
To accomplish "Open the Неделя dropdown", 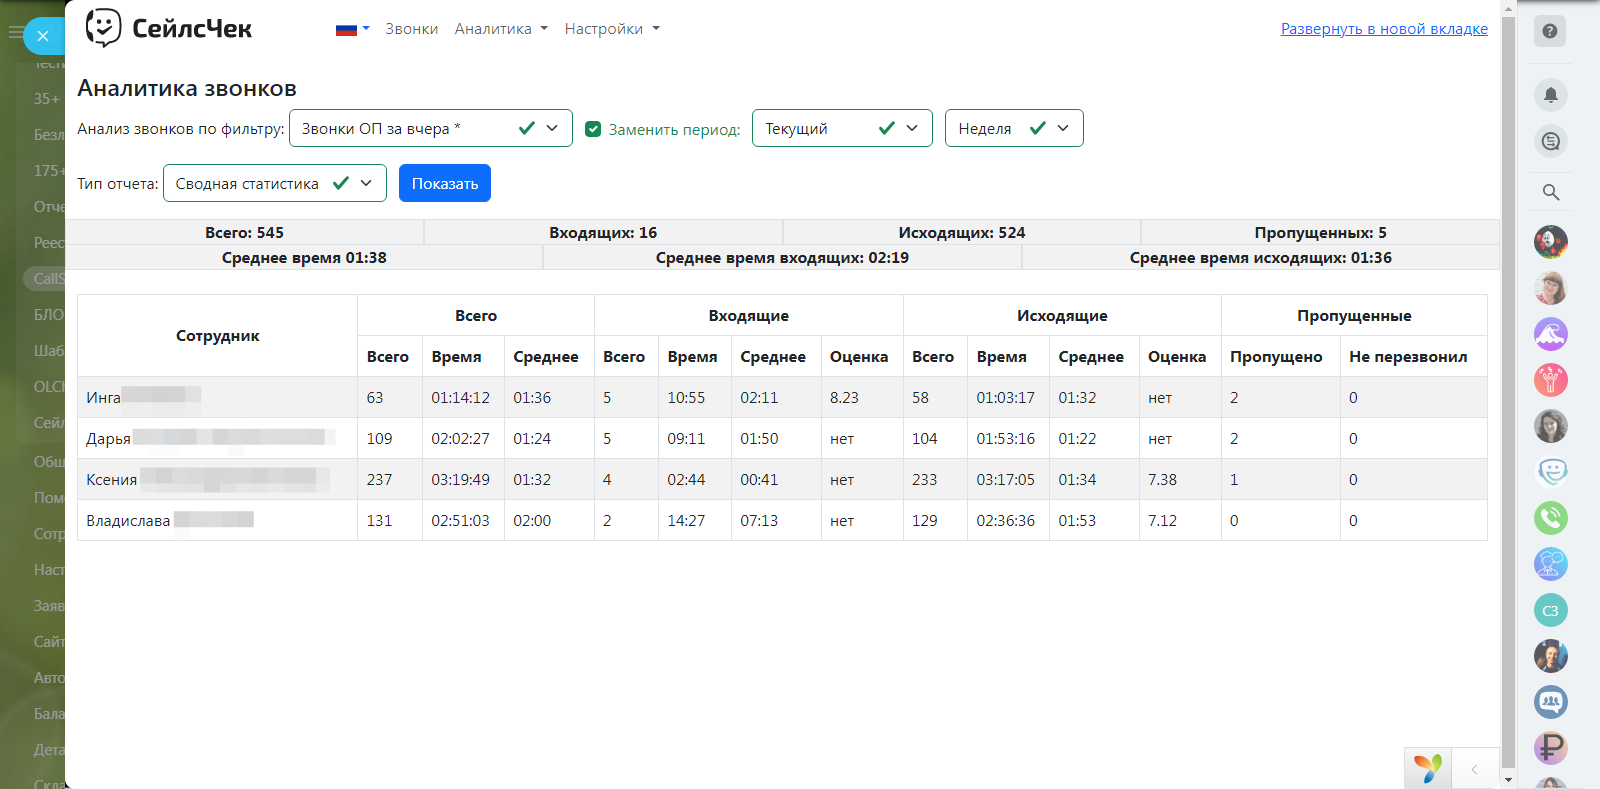I will coord(1013,128).
